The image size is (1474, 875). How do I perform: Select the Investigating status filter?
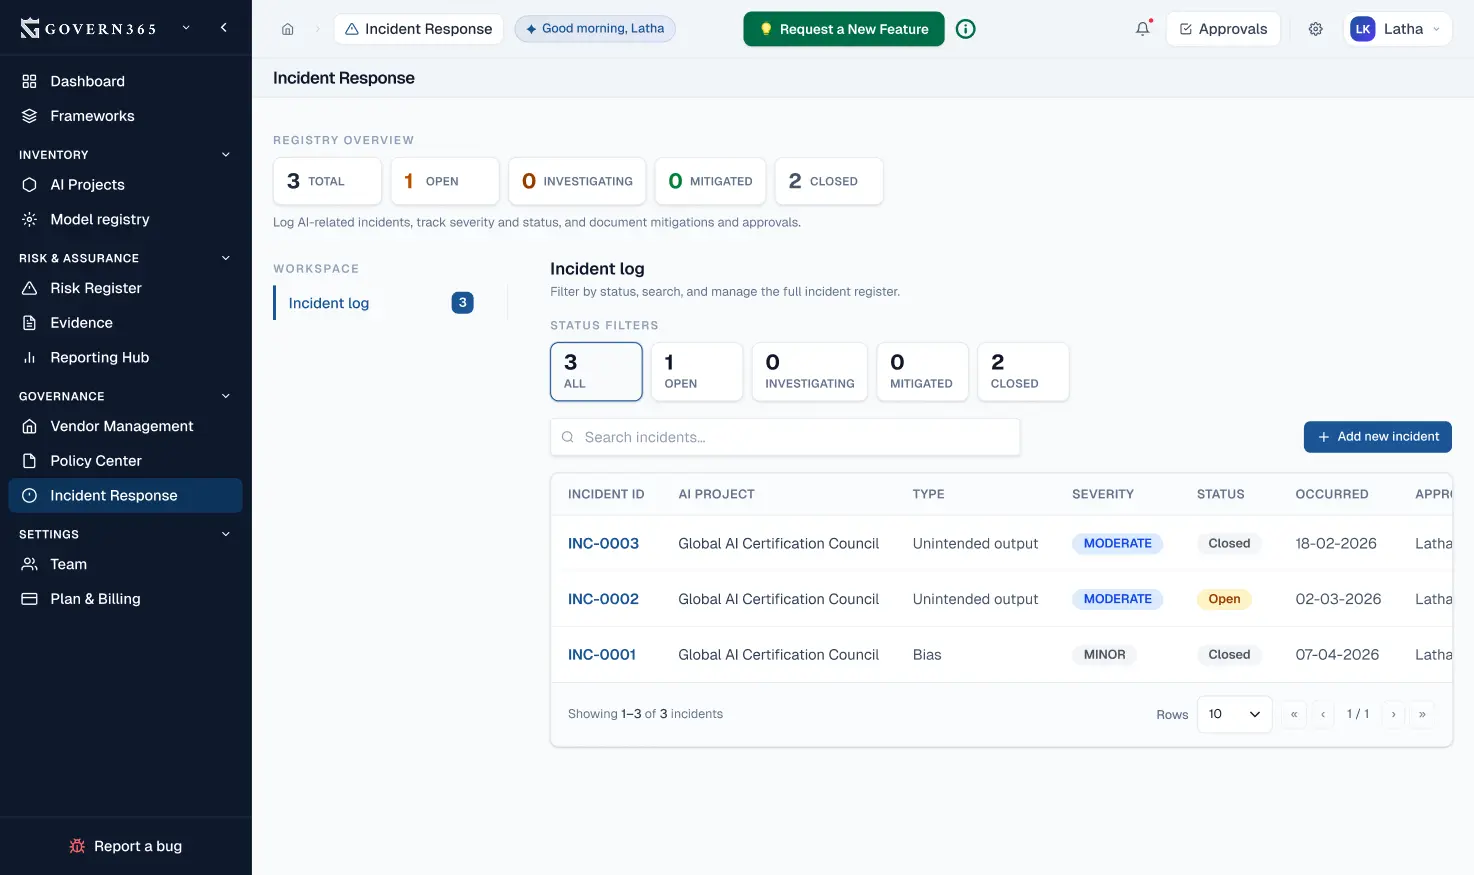click(x=809, y=372)
